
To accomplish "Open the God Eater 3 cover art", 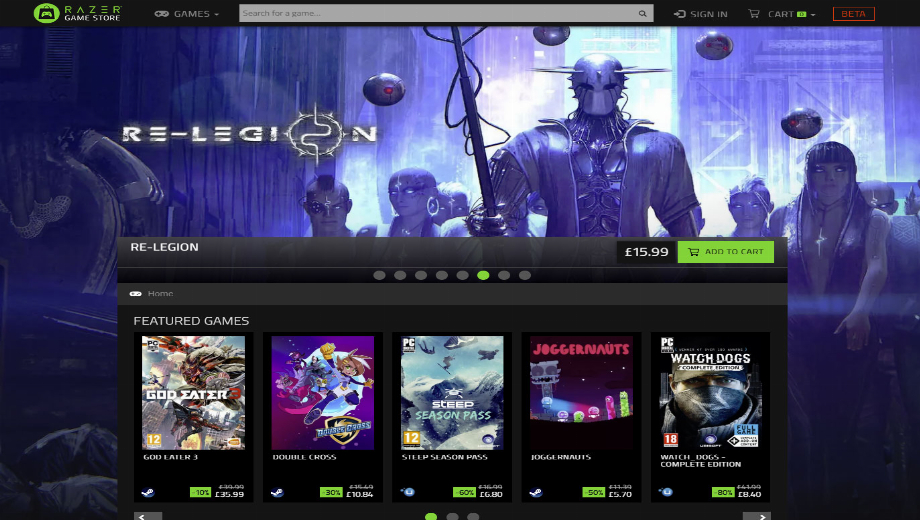I will pos(194,393).
